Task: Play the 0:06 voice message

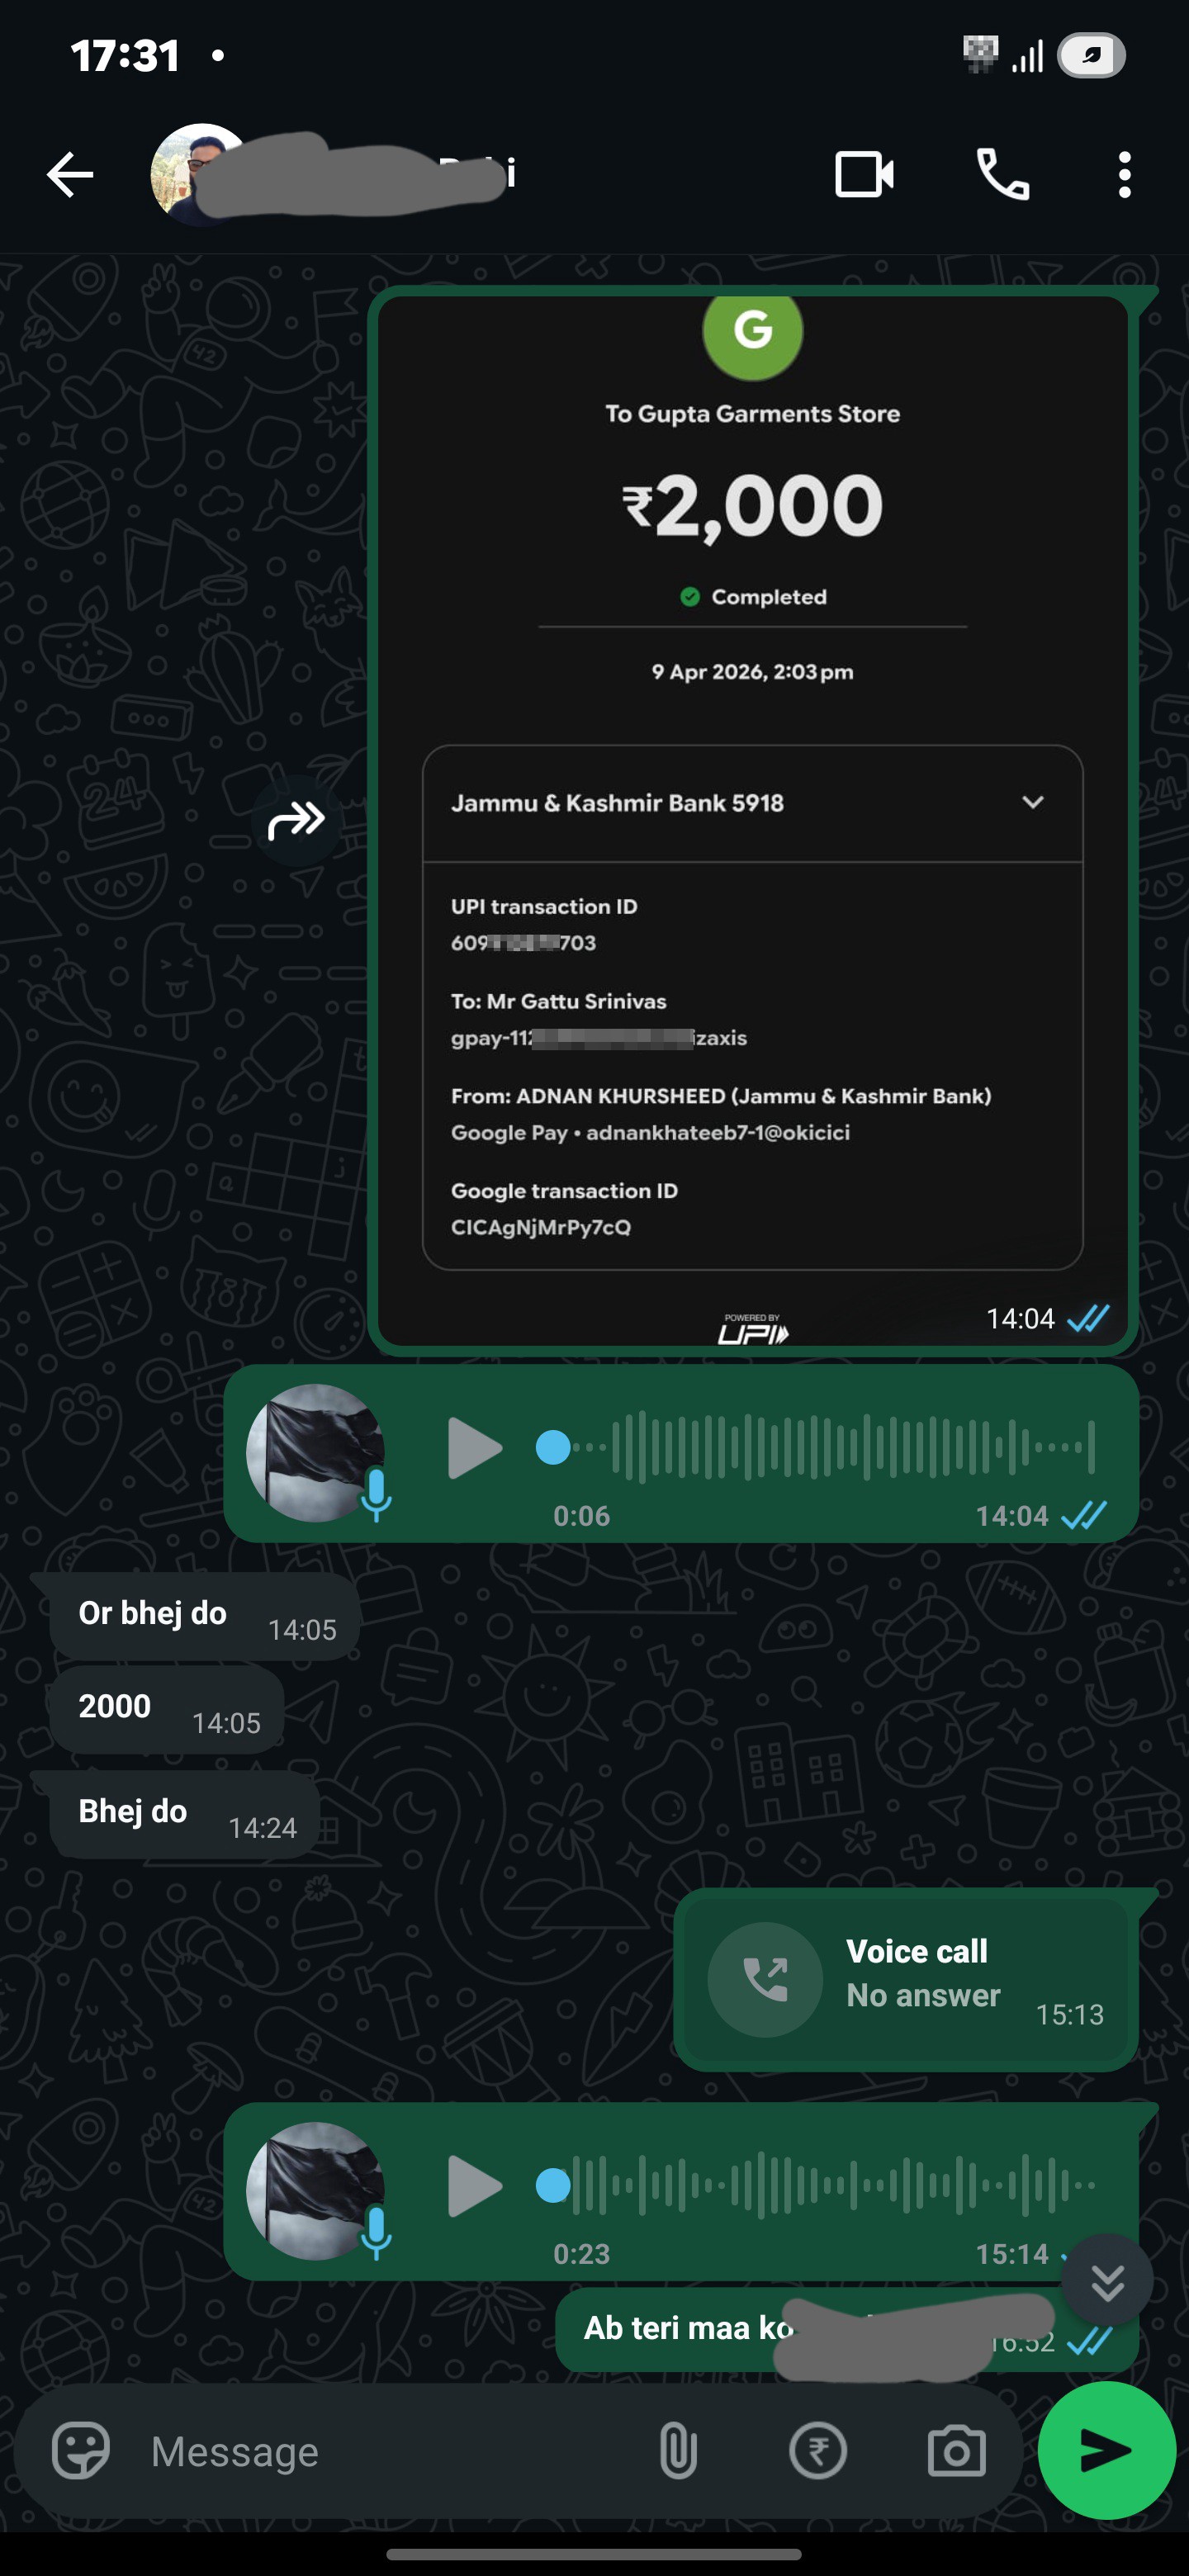Action: (474, 1447)
